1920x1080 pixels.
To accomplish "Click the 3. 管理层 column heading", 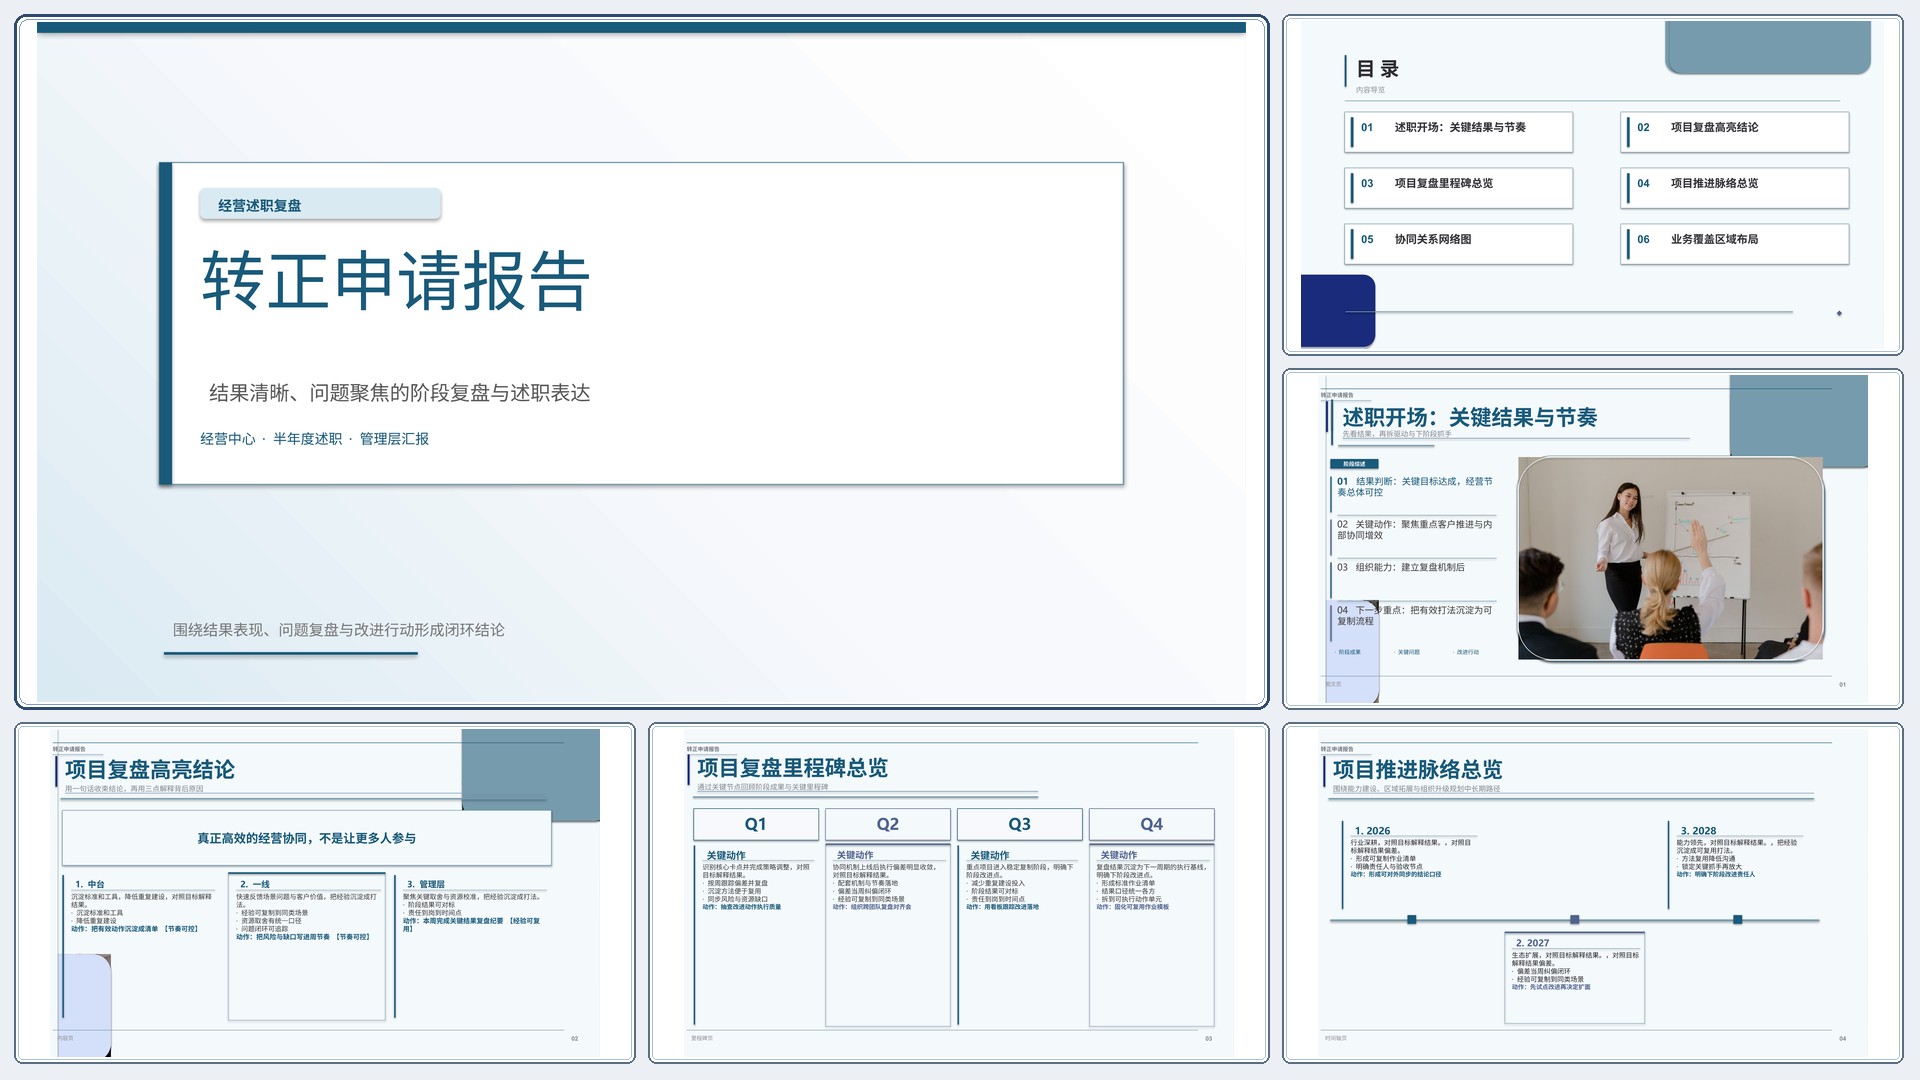I will click(425, 884).
